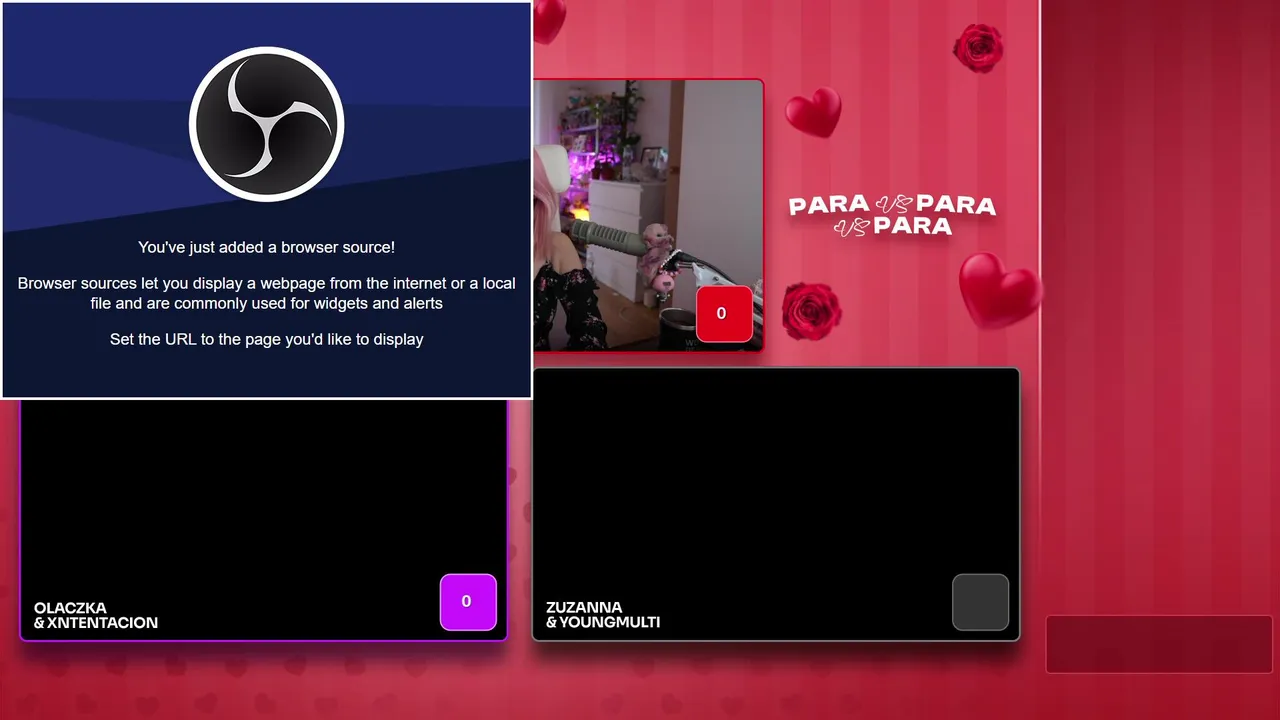This screenshot has height=720, width=1280.
Task: Click the red score box showing 0
Action: [724, 314]
